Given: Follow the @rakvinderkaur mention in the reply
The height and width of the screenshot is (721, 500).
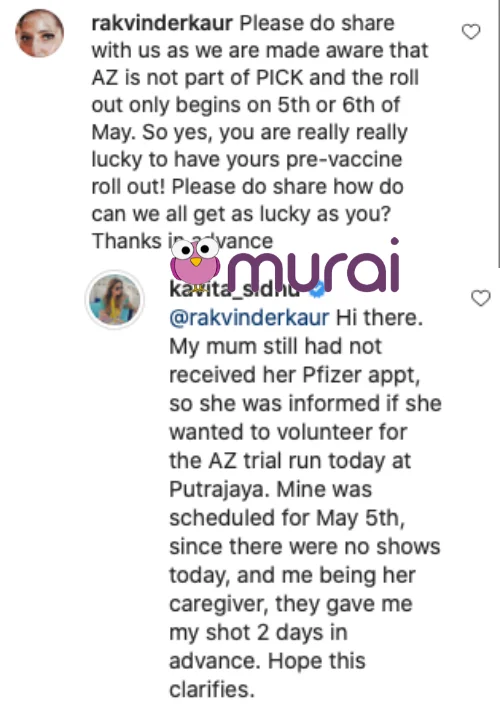Looking at the screenshot, I should click(249, 318).
